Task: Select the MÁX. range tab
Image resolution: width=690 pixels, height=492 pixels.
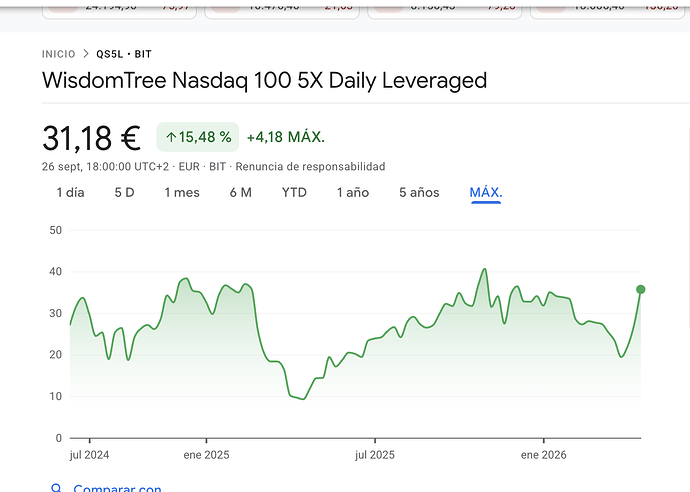Action: pos(486,192)
